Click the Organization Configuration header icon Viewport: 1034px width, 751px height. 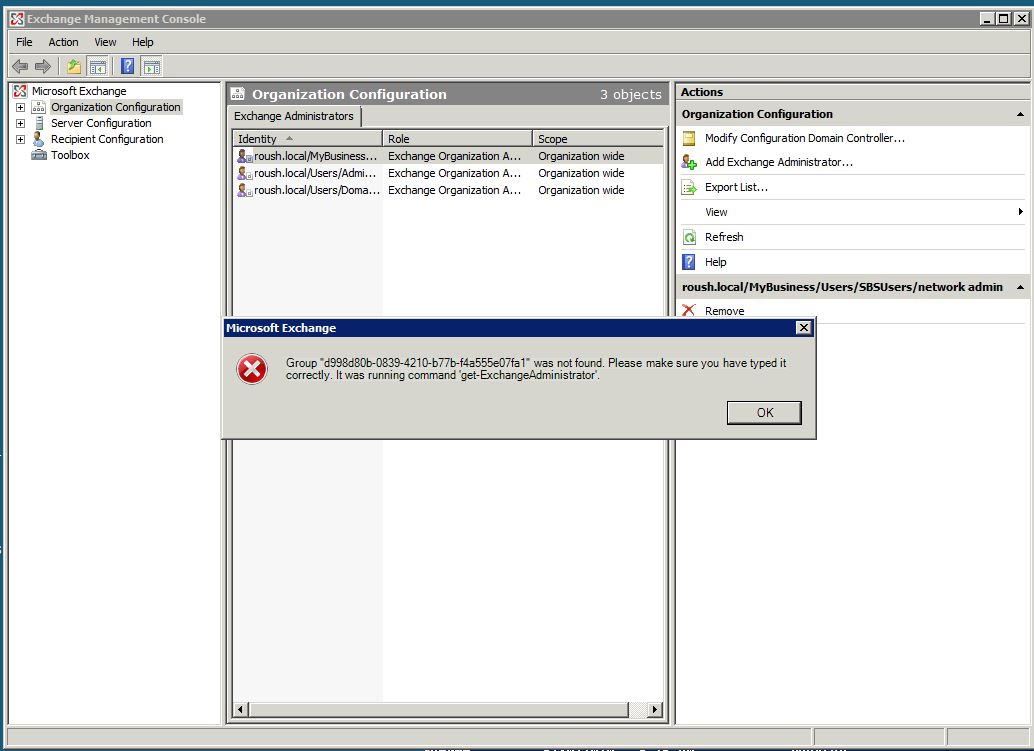point(237,94)
